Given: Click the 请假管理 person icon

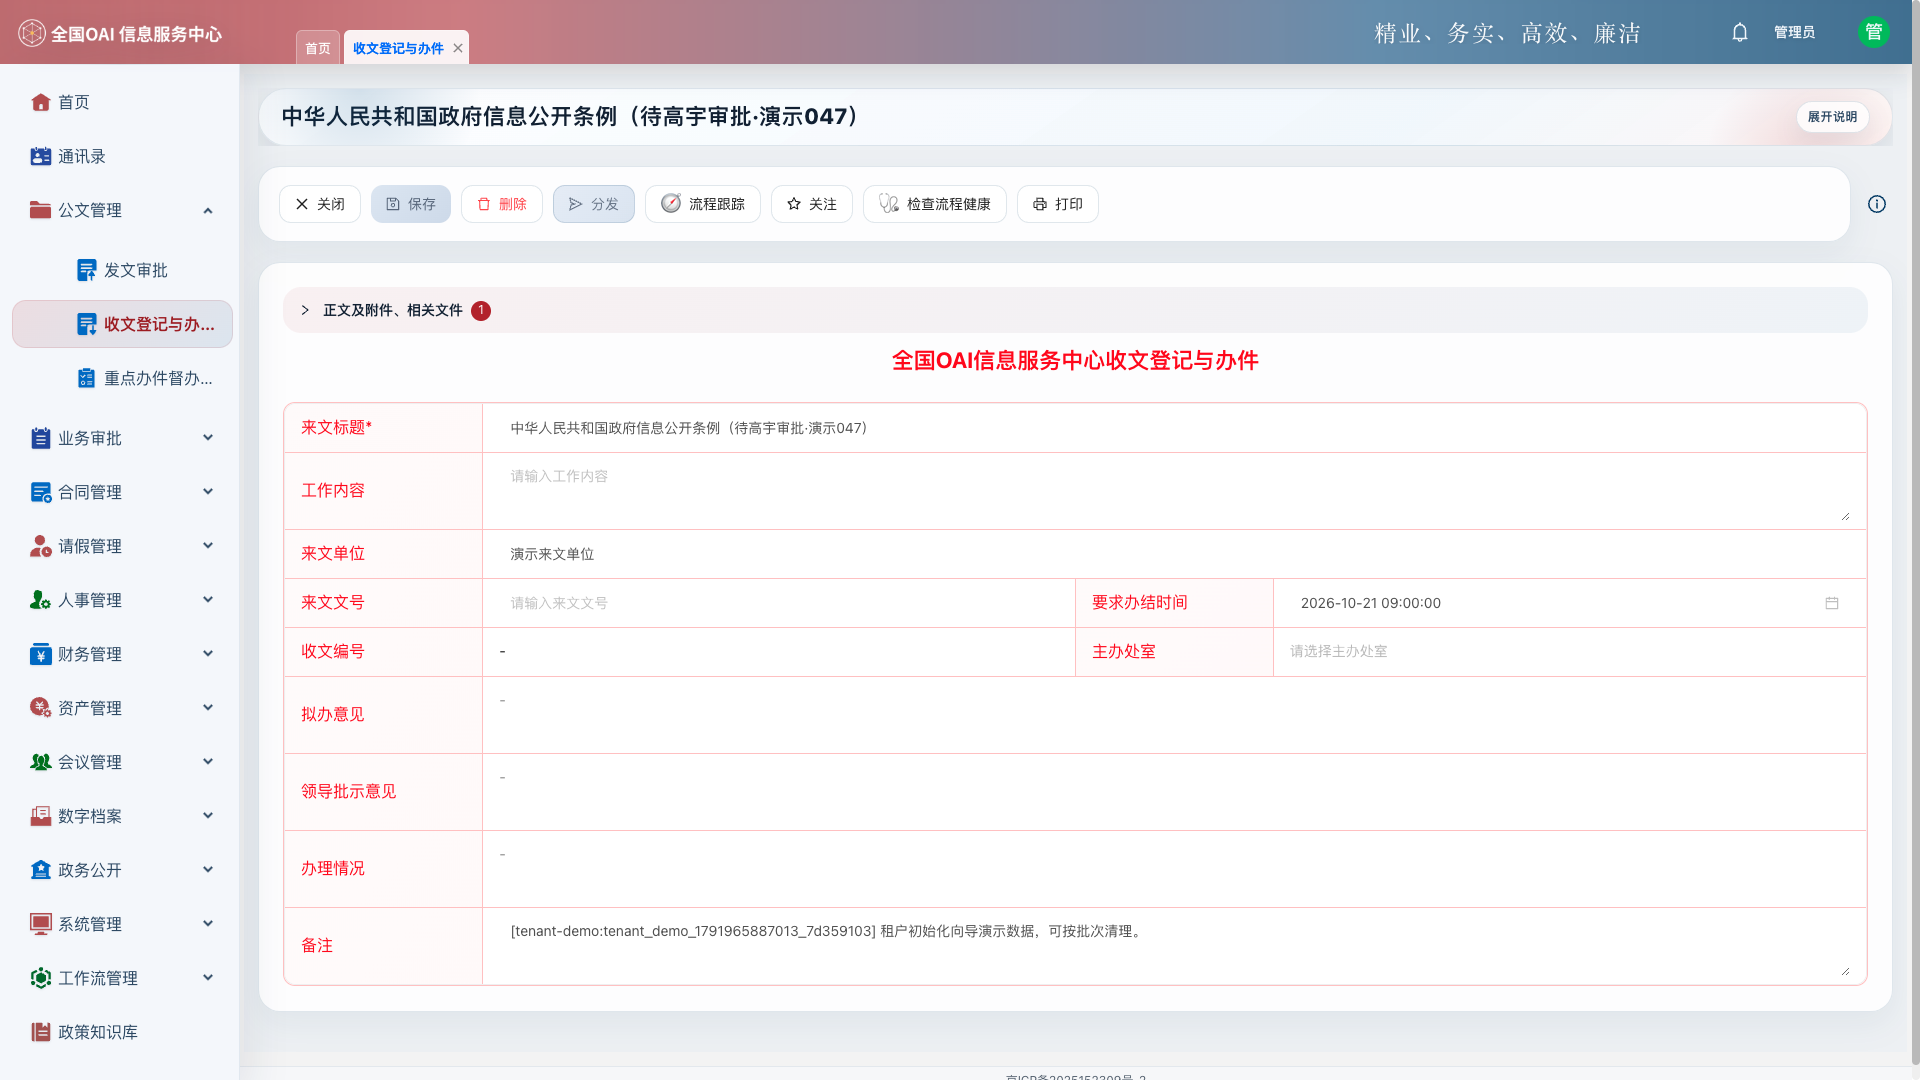Looking at the screenshot, I should 41,546.
